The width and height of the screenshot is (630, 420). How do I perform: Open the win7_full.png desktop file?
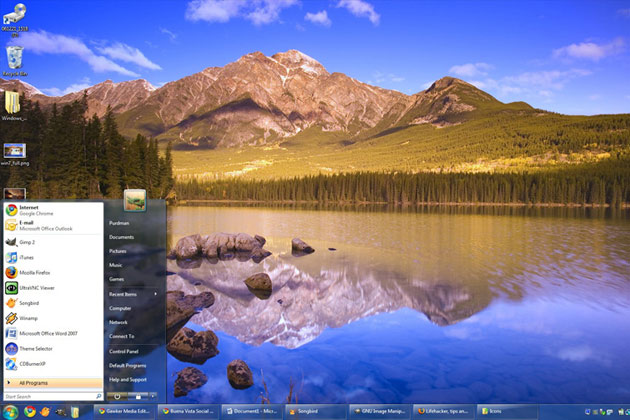pos(15,153)
